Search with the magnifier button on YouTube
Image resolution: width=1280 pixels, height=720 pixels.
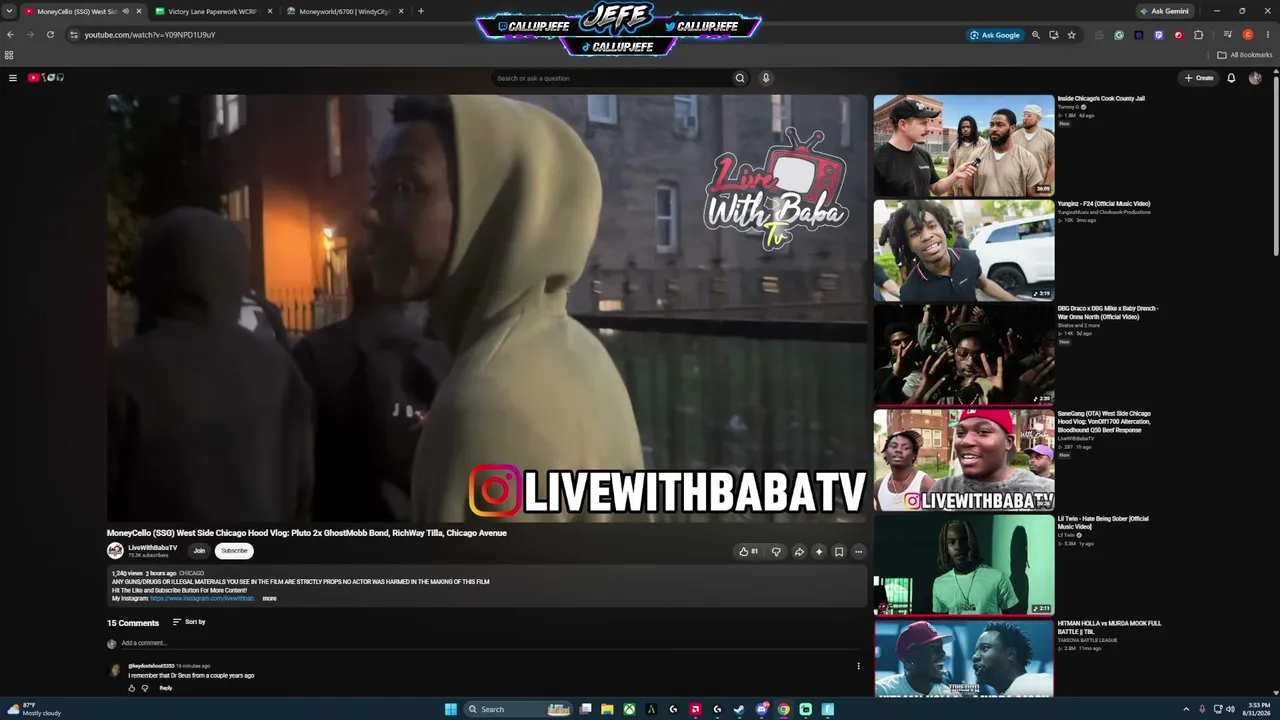pyautogui.click(x=740, y=78)
